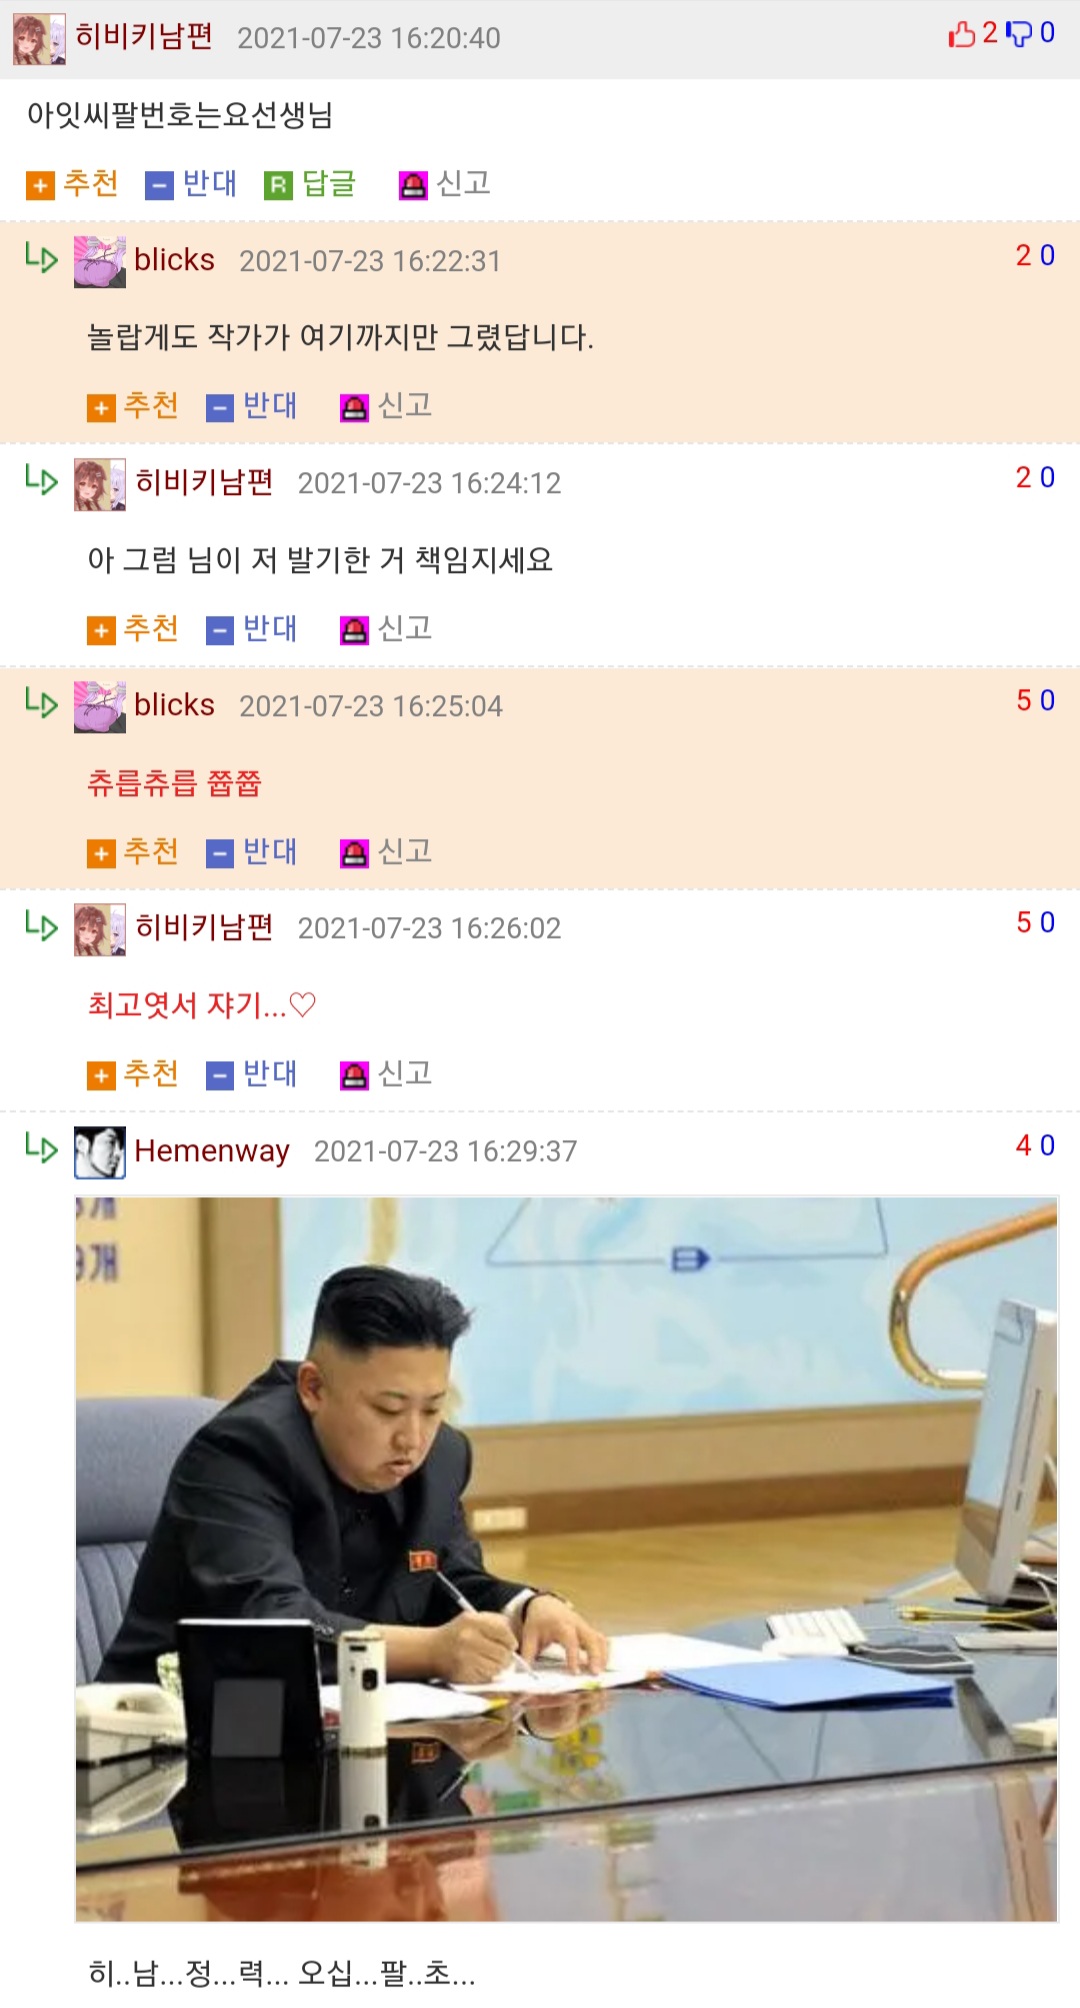The height and width of the screenshot is (2008, 1080).
Task: Click green 답글 reply icon
Action: coord(278,185)
